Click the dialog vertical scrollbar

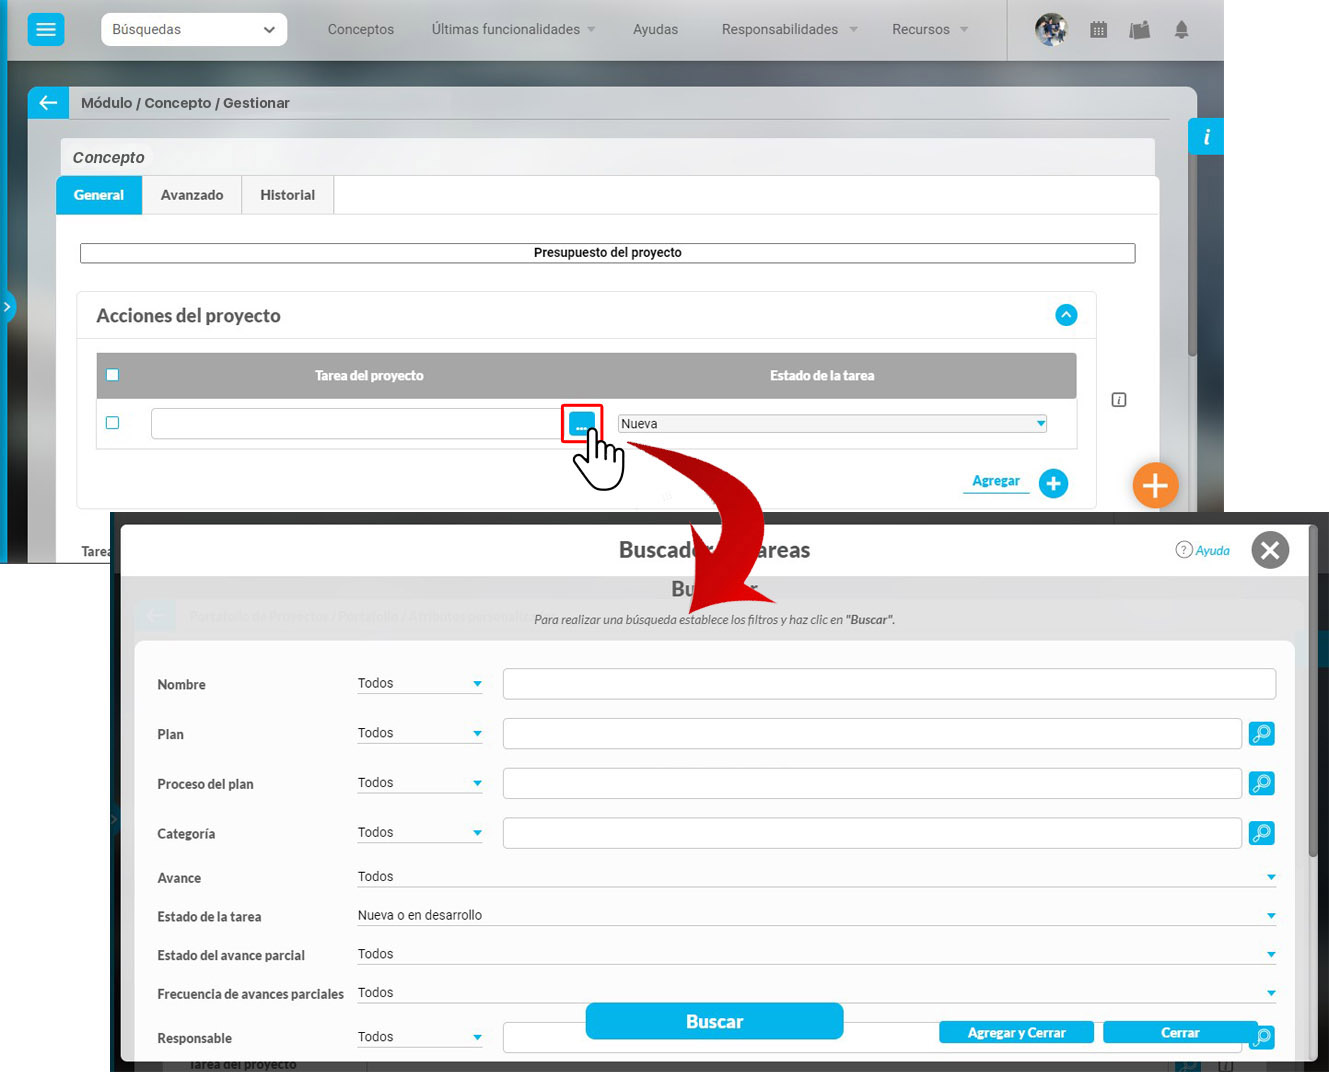pyautogui.click(x=1312, y=690)
